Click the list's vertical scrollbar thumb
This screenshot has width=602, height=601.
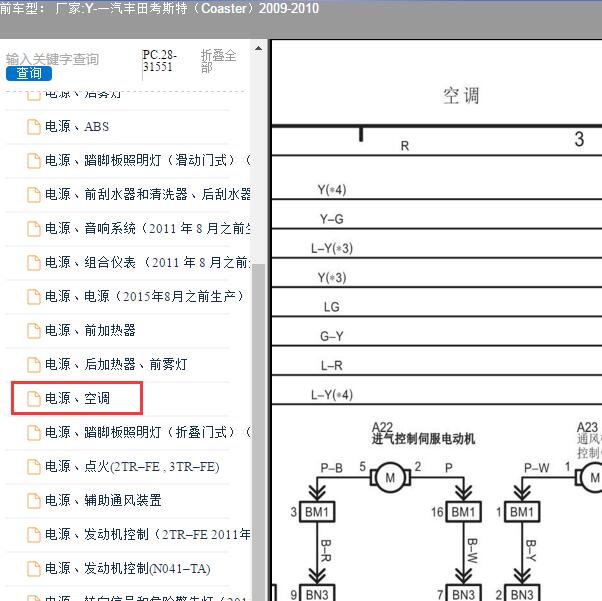[x=258, y=430]
